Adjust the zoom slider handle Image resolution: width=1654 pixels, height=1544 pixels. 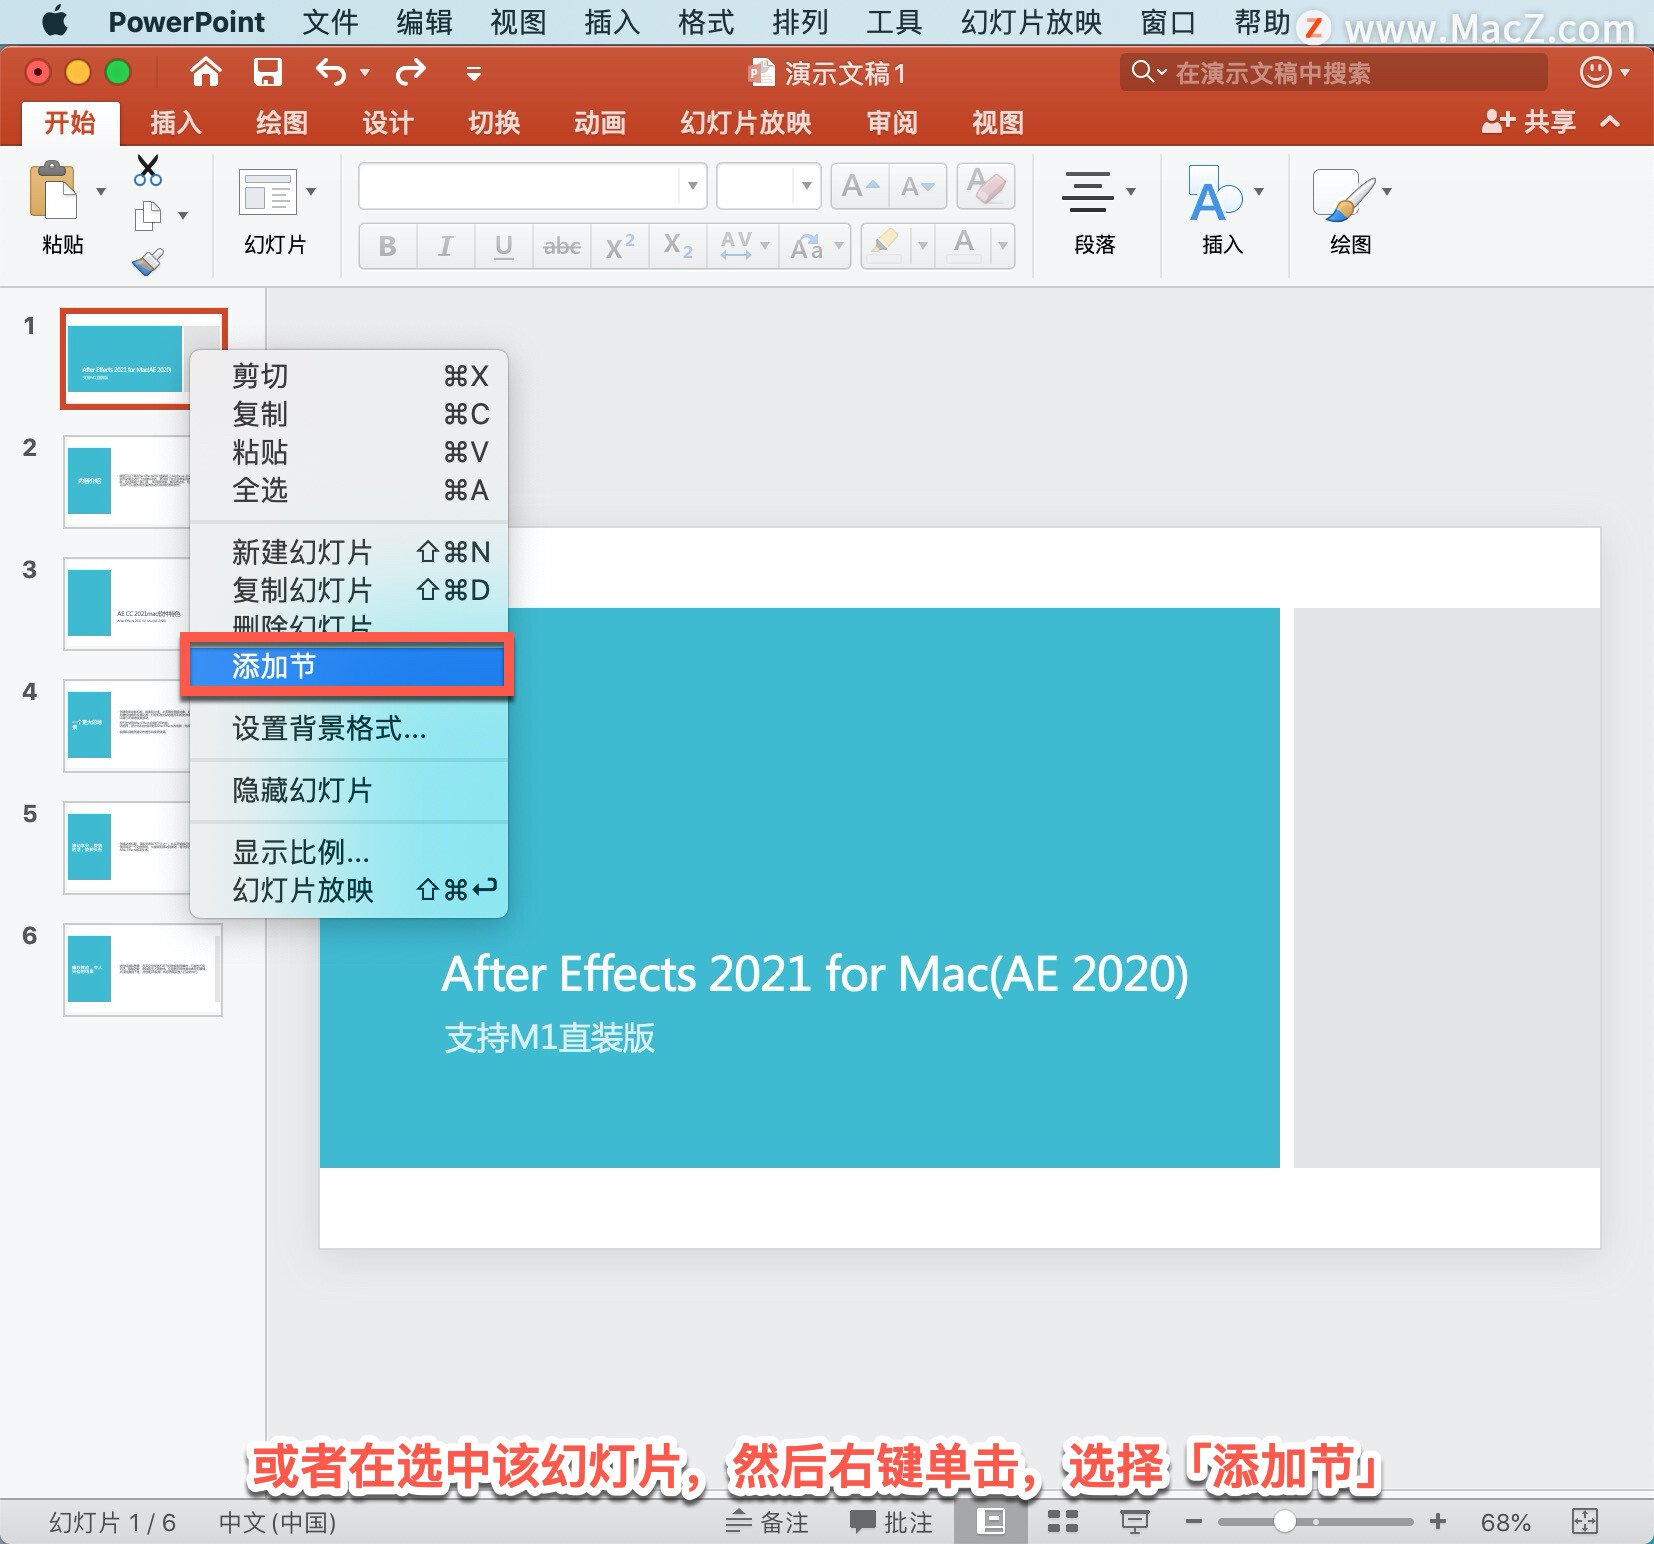[x=1285, y=1522]
